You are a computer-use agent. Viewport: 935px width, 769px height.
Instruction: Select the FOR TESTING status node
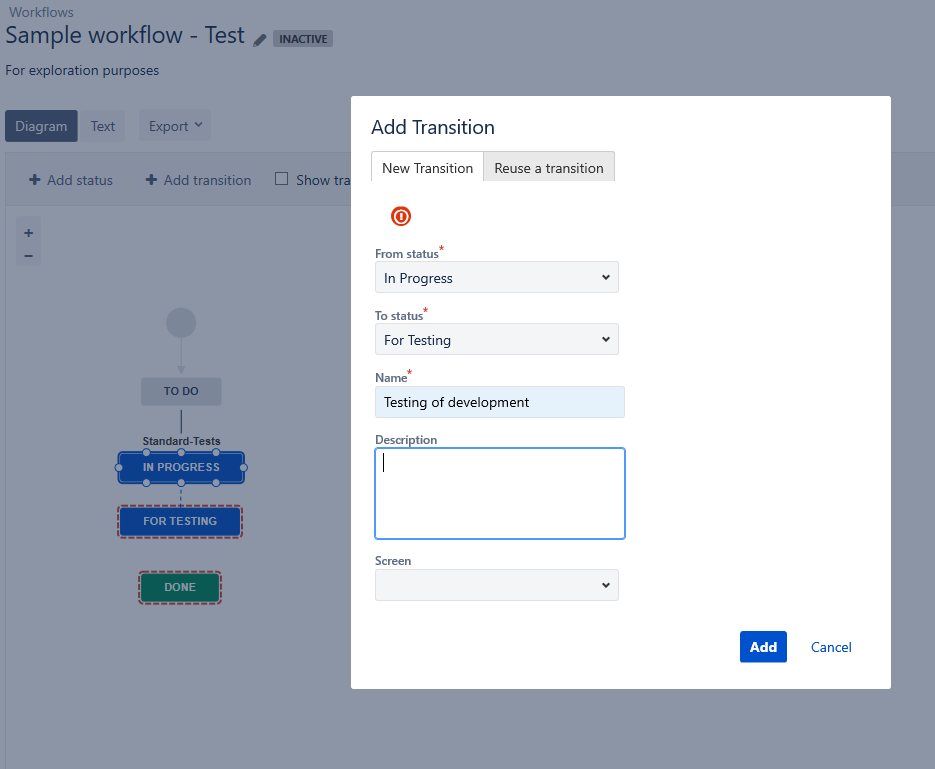click(x=180, y=522)
